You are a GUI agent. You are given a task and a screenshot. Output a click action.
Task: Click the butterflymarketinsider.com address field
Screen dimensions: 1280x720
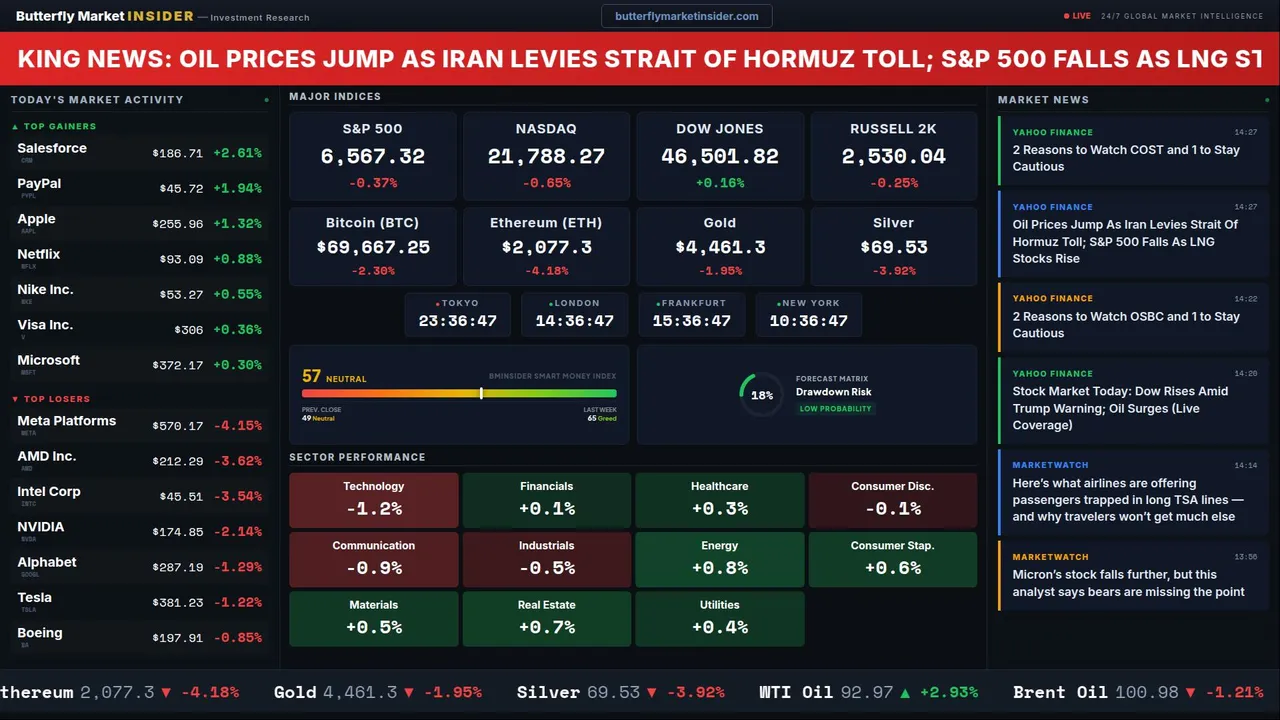(x=686, y=16)
